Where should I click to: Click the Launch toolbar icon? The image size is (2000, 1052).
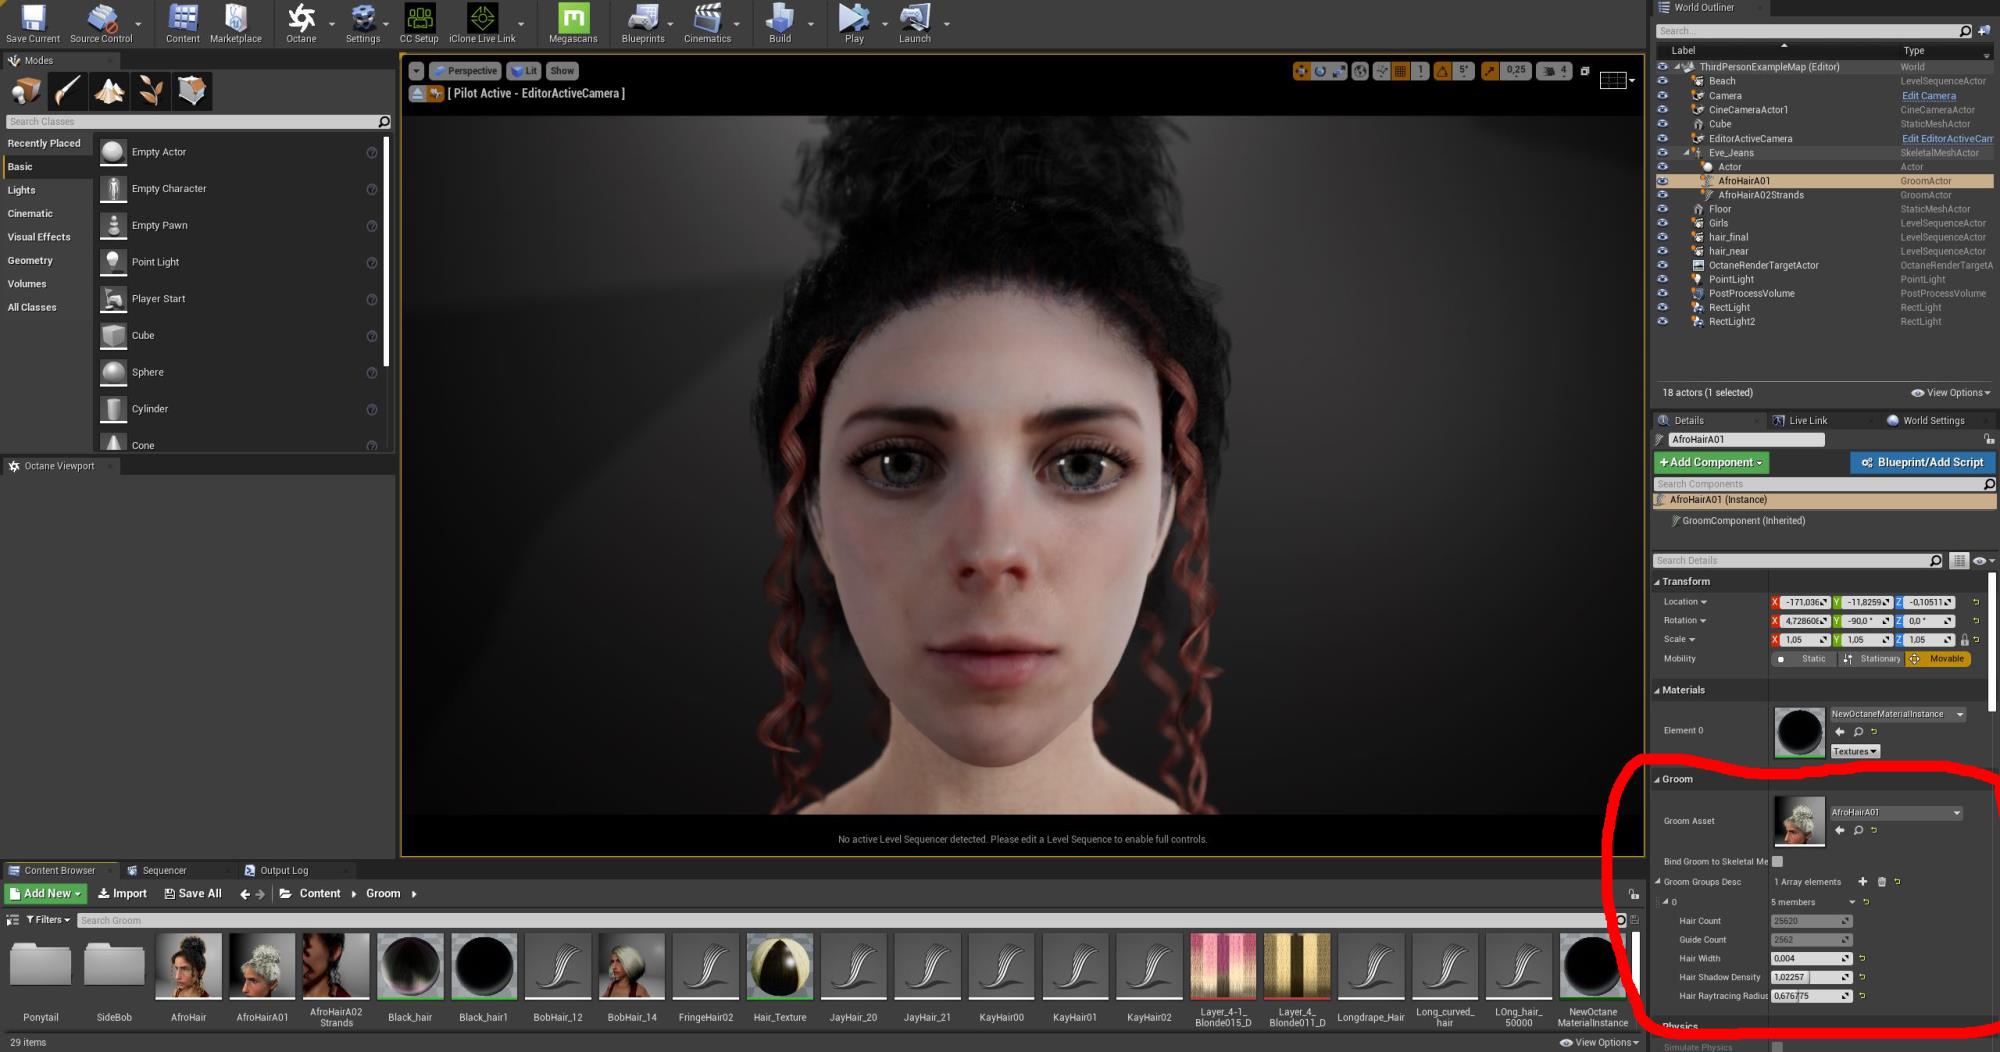coord(914,23)
